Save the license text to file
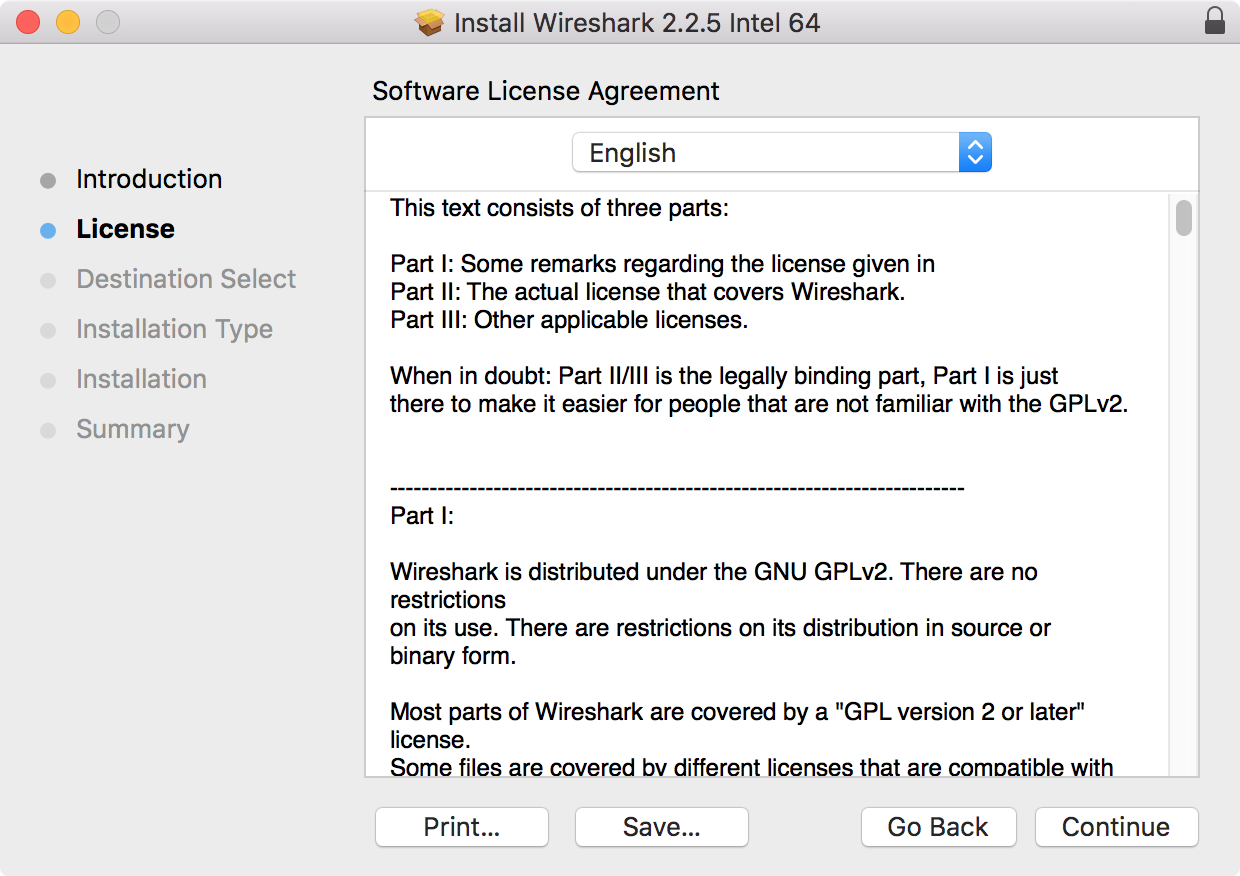Viewport: 1240px width, 876px height. point(661,827)
